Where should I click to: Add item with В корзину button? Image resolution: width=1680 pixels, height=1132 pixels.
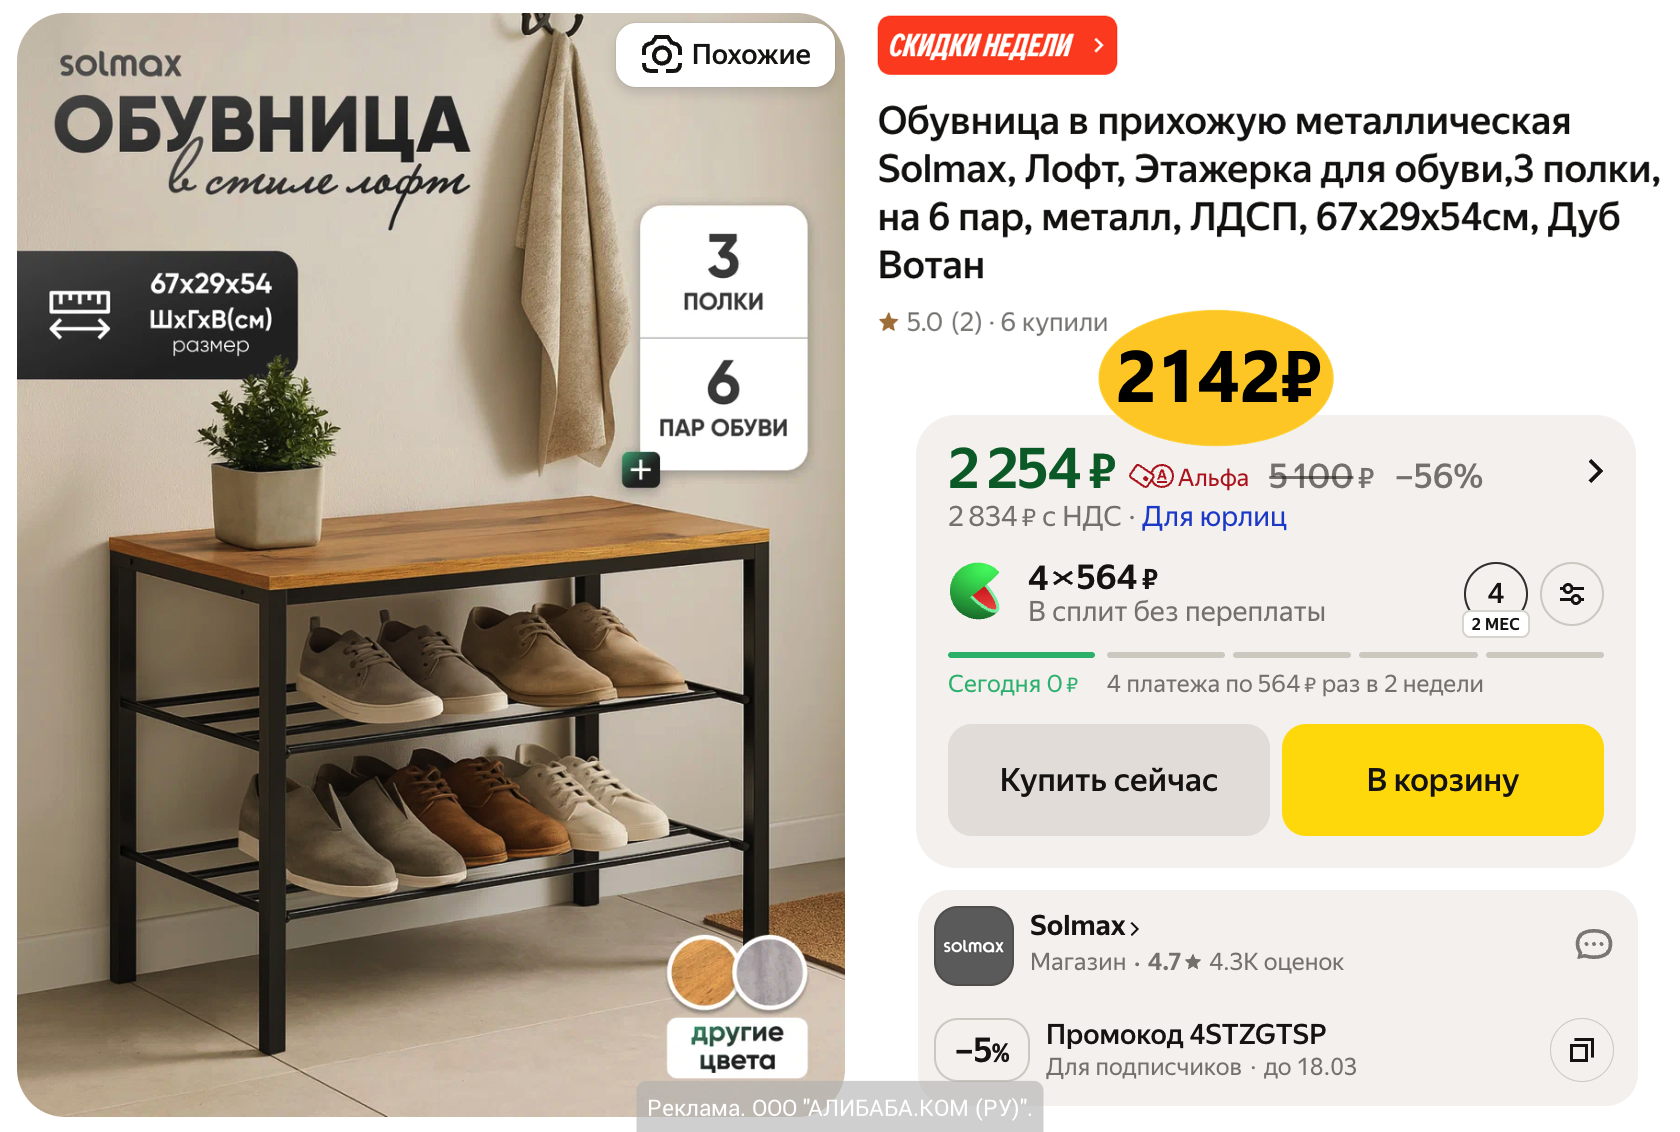coord(1442,780)
